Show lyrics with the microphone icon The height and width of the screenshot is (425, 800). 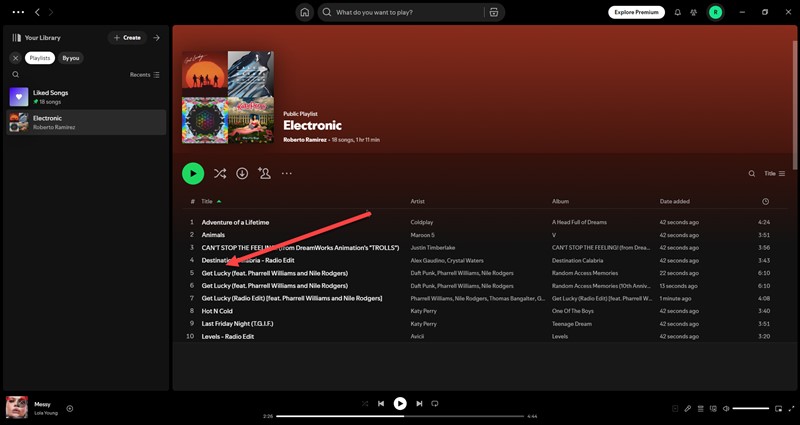(688, 409)
